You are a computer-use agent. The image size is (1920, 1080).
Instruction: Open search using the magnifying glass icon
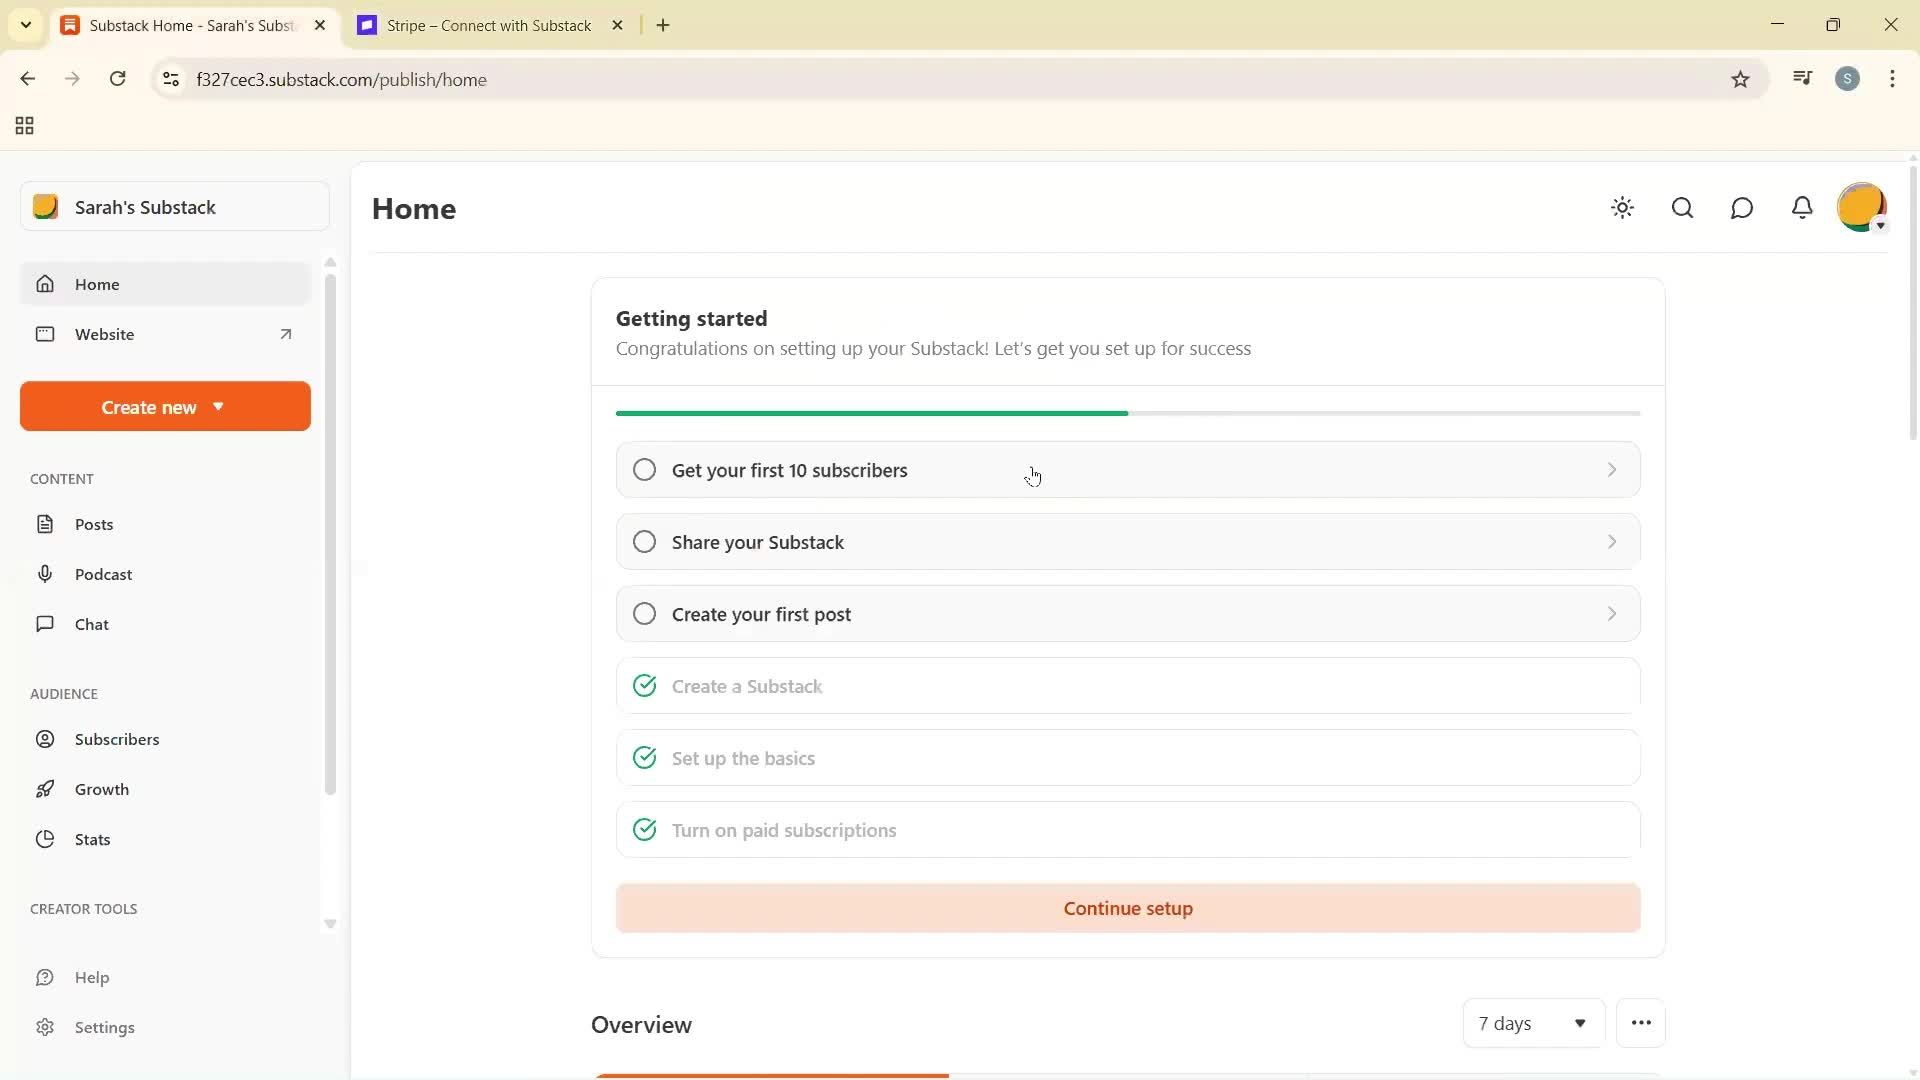[1682, 208]
